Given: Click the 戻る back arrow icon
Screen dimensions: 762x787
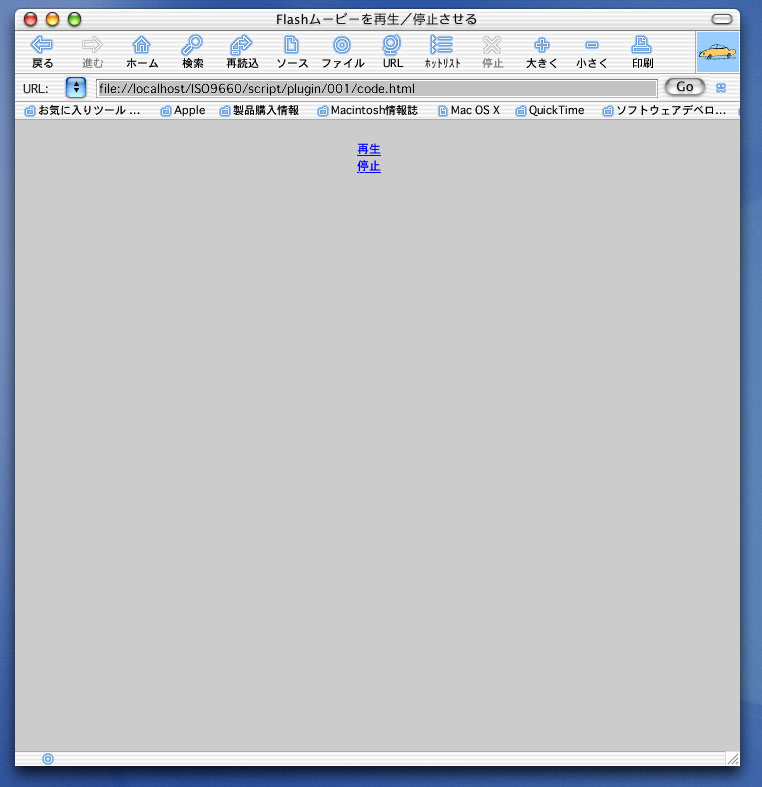Looking at the screenshot, I should 42,45.
